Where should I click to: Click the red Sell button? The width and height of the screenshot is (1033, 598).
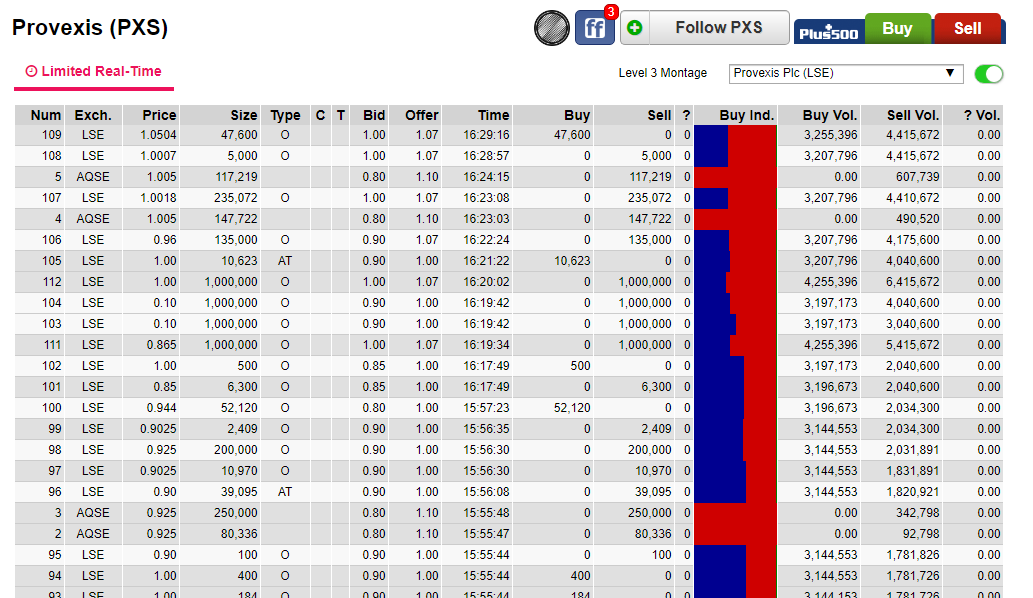pyautogui.click(x=968, y=28)
